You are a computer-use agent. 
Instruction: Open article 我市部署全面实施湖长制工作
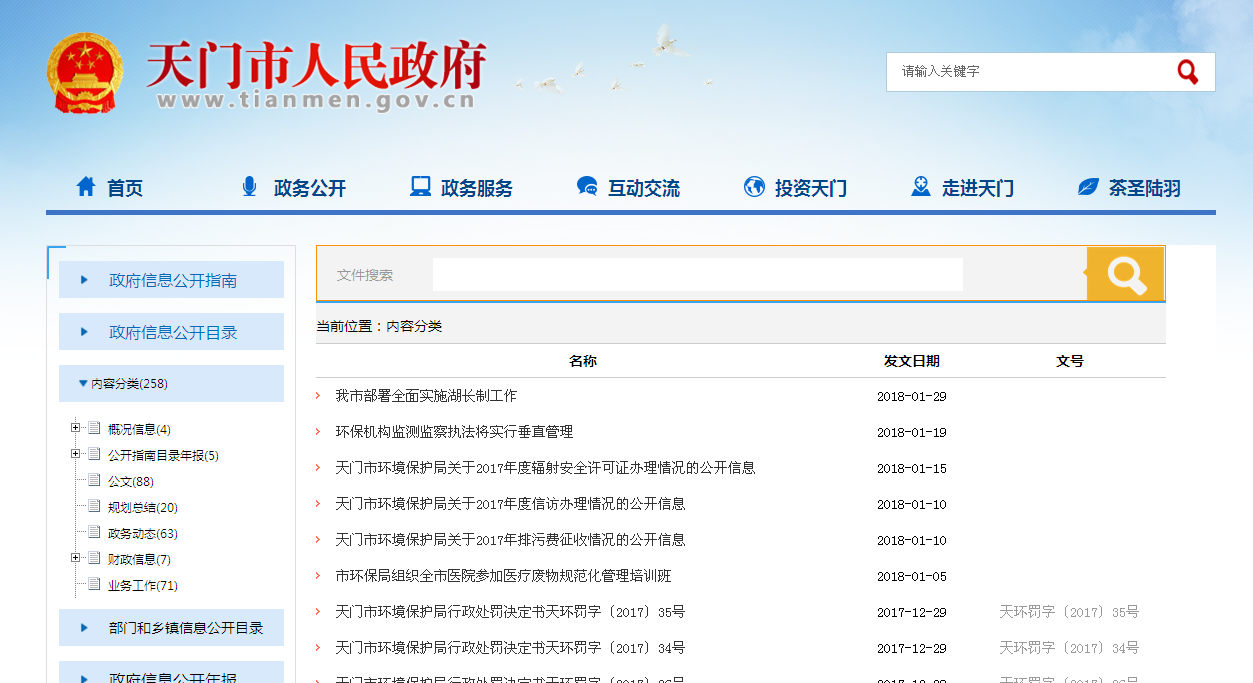click(x=426, y=396)
